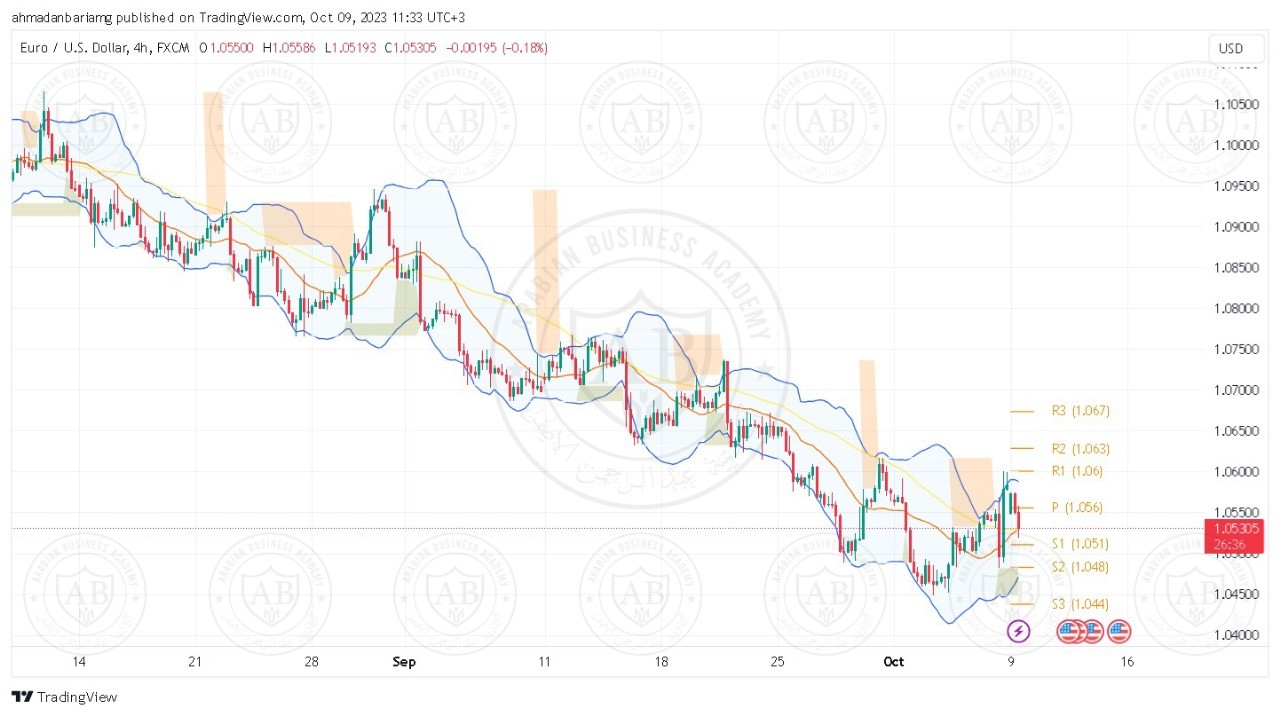1280x716 pixels.
Task: Click the S3 (1.044) support label
Action: click(1080, 604)
